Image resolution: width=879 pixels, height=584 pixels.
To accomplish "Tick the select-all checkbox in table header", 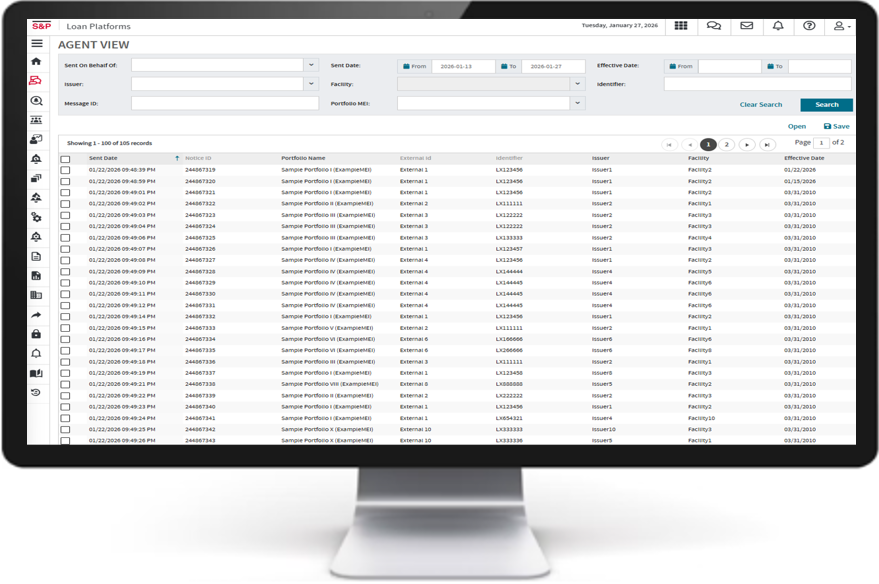I will click(66, 159).
